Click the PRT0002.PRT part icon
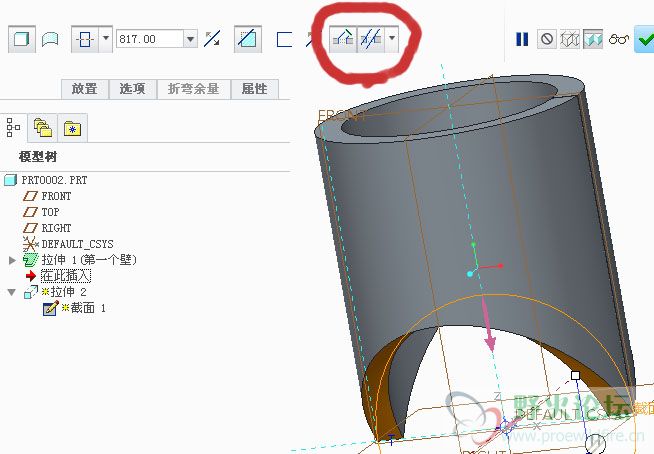The width and height of the screenshot is (654, 454). pos(10,180)
